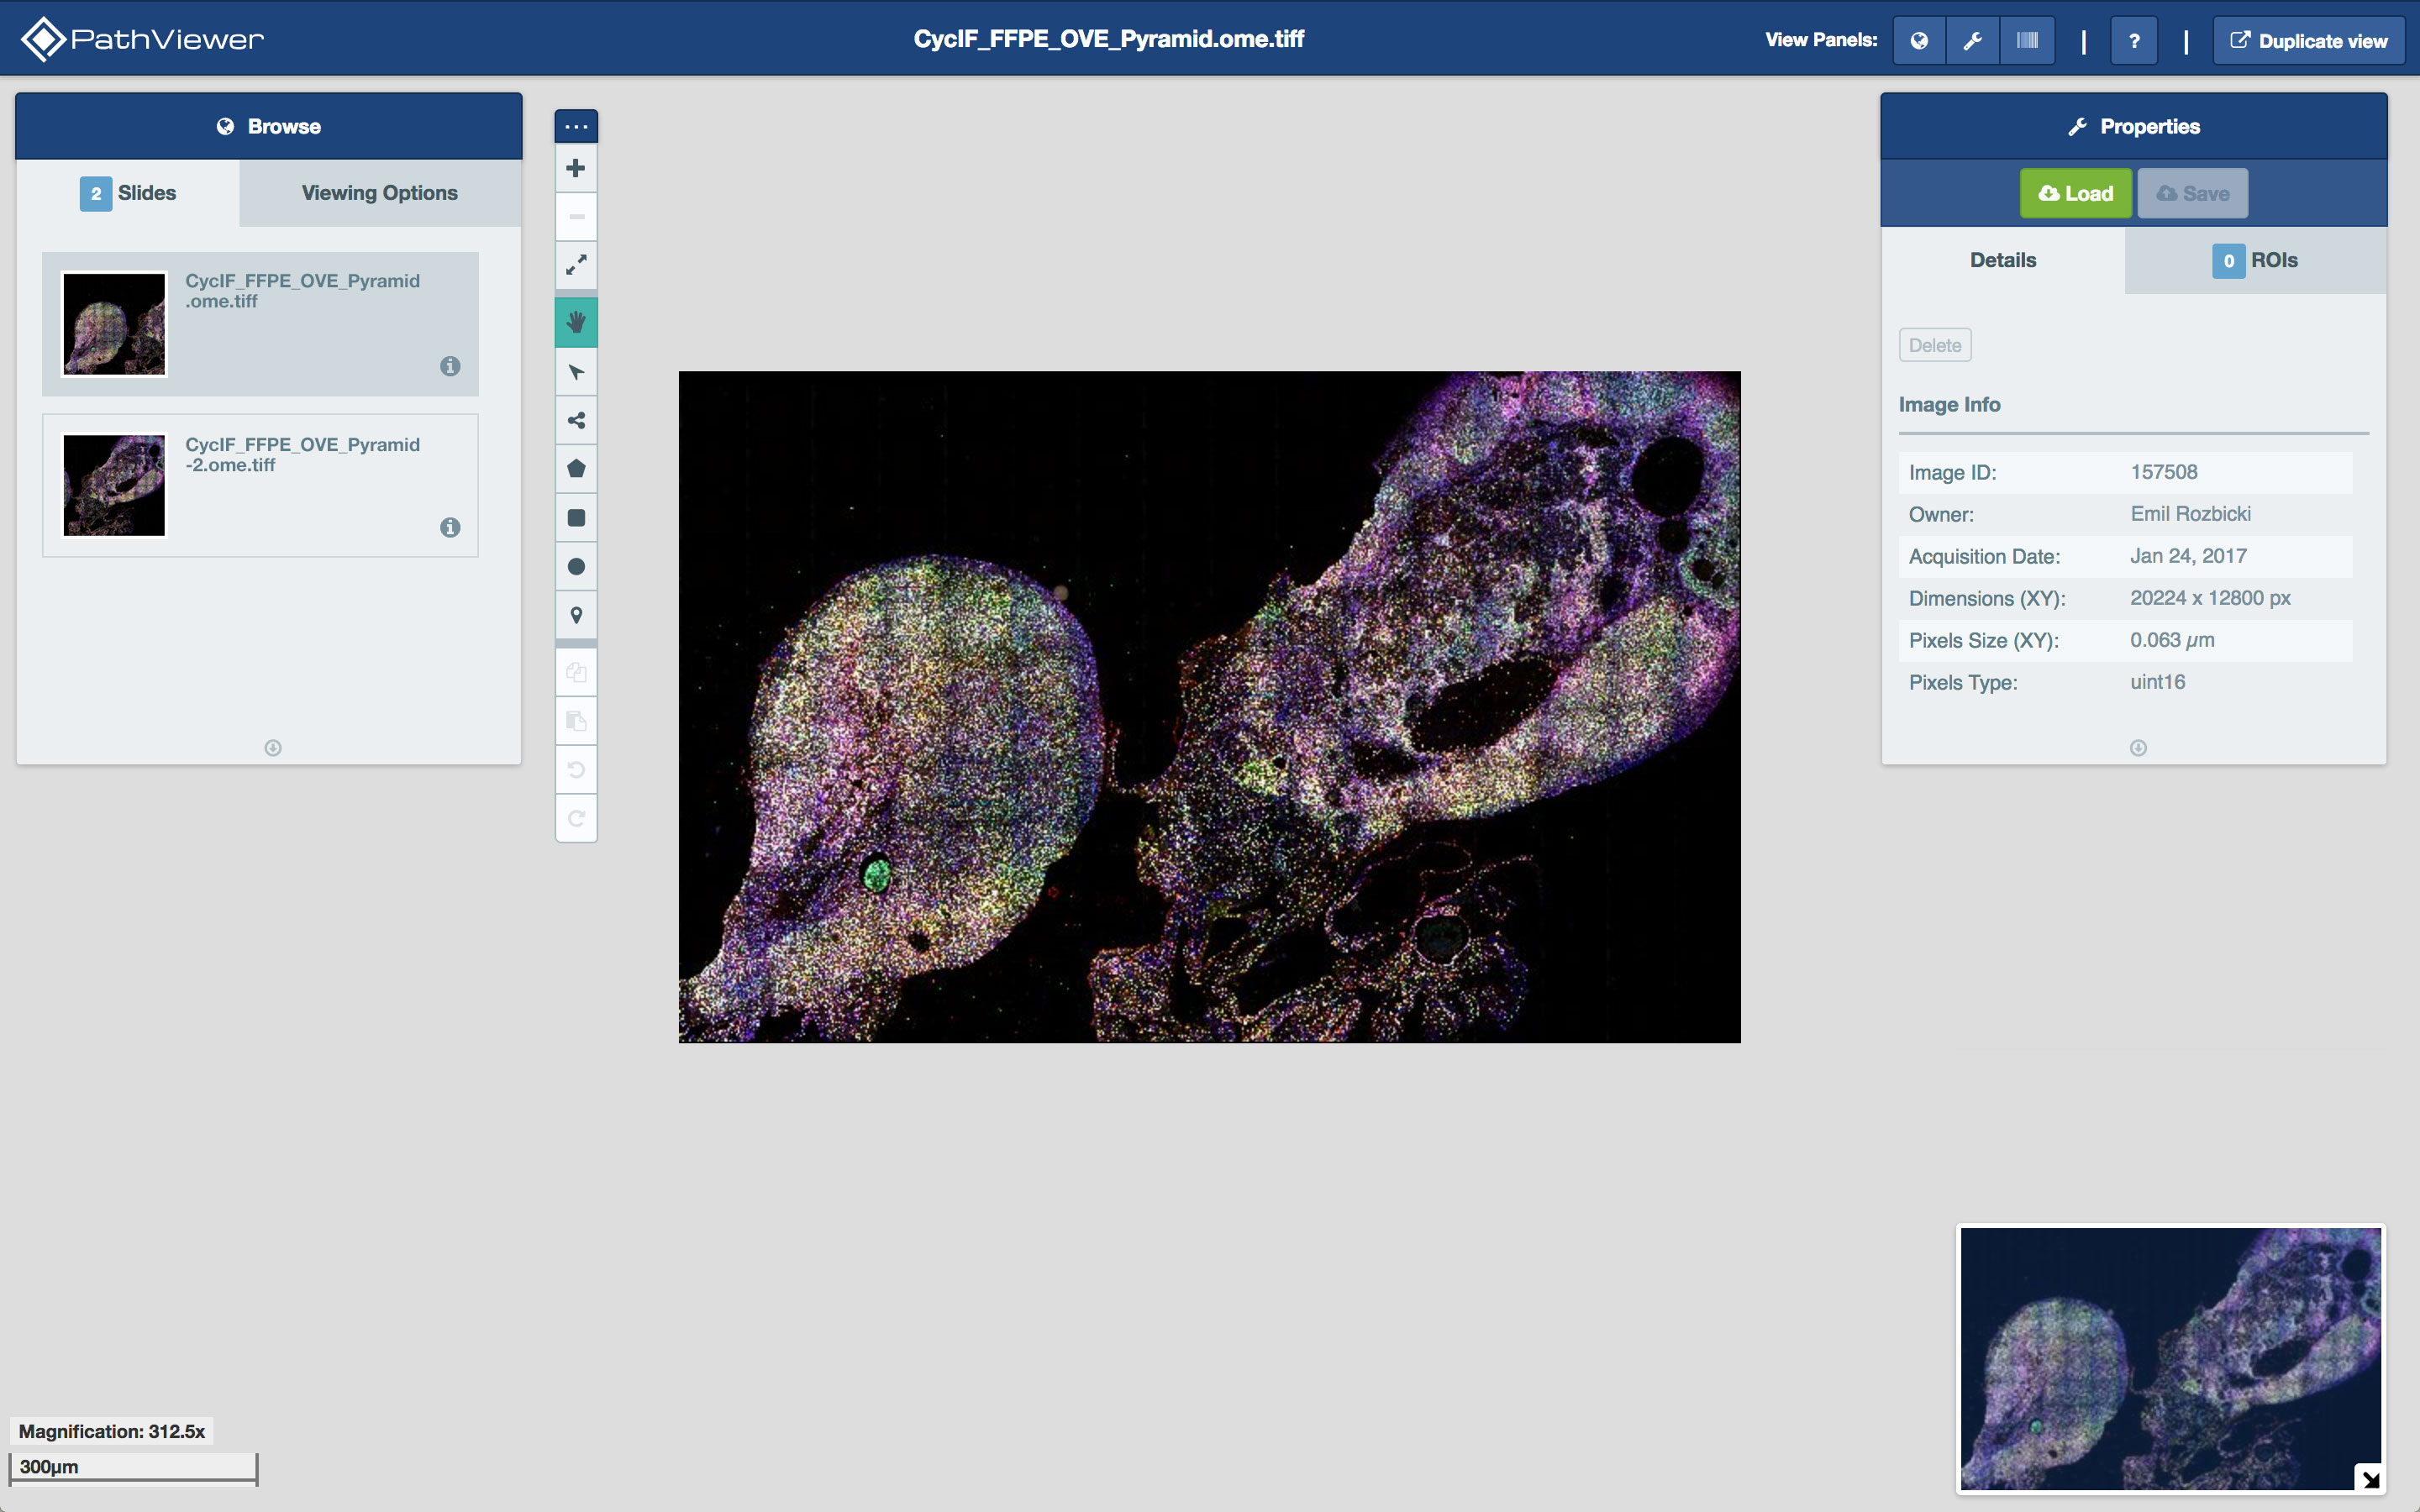Collapse the Browse panel
The image size is (2420, 1512).
coord(272,747)
